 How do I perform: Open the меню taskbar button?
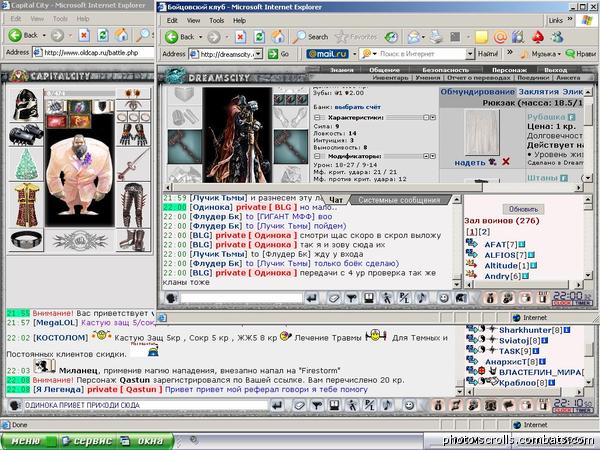pyautogui.click(x=28, y=441)
